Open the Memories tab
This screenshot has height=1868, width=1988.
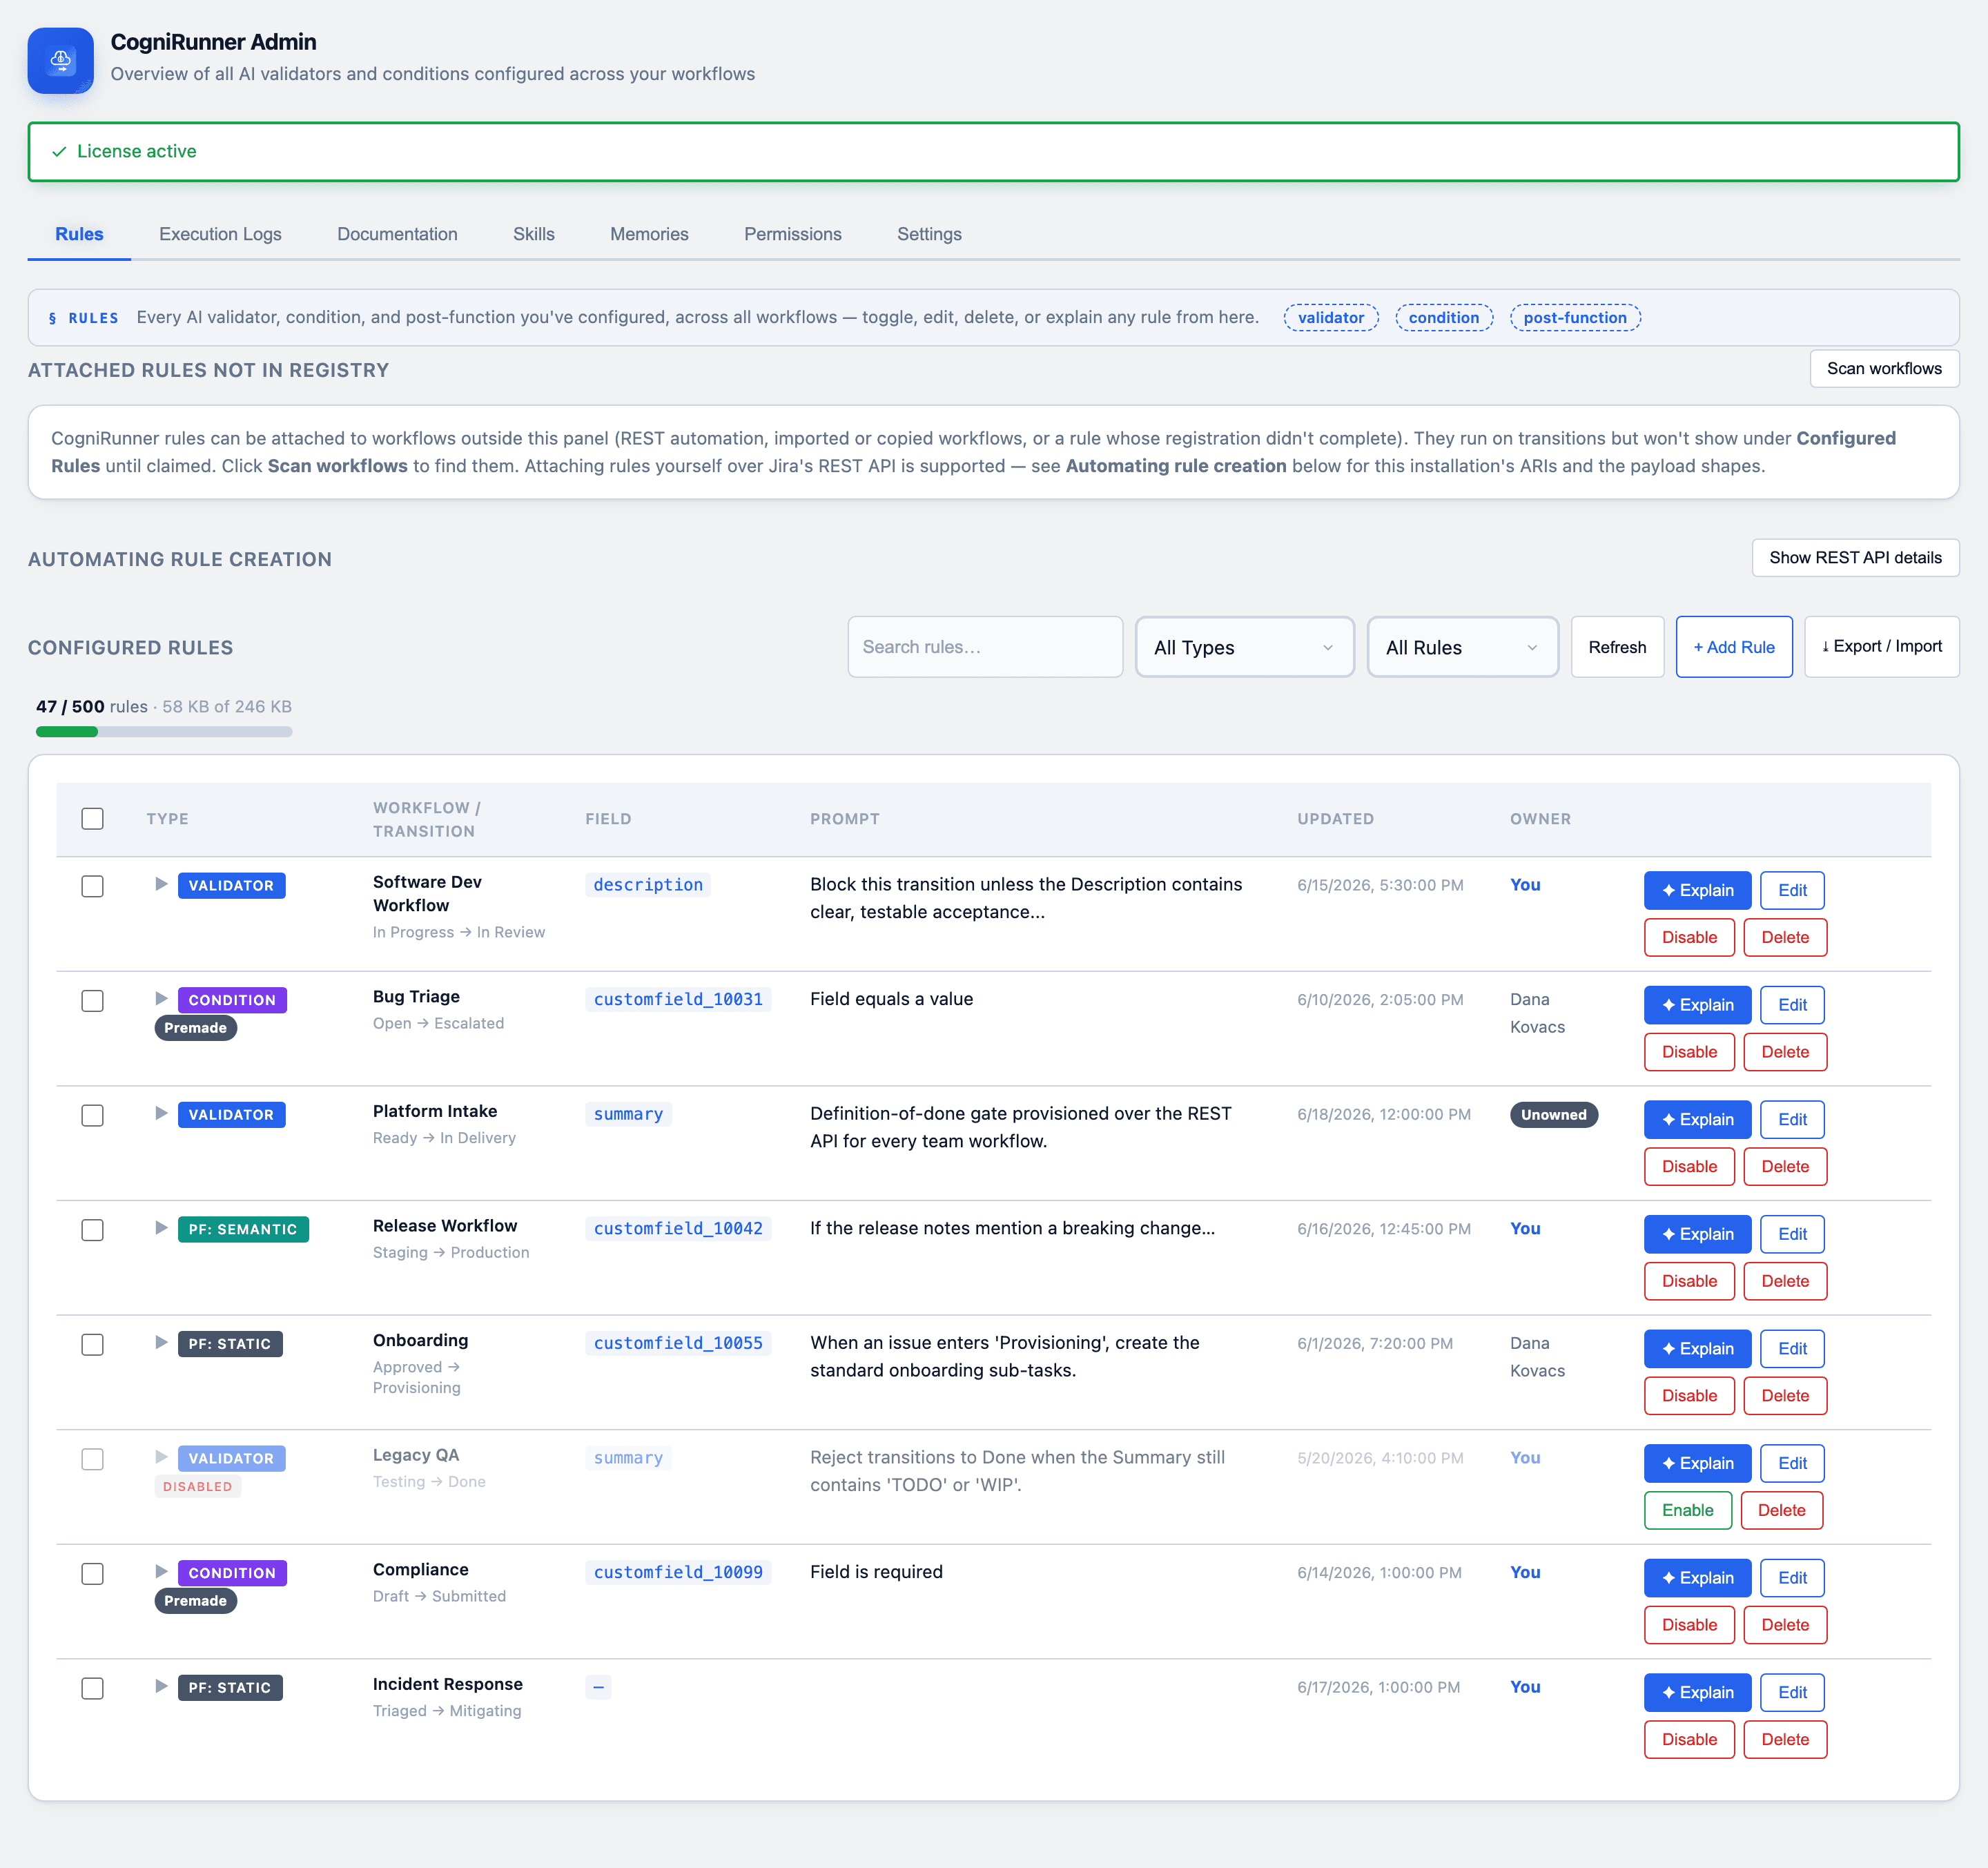[649, 234]
